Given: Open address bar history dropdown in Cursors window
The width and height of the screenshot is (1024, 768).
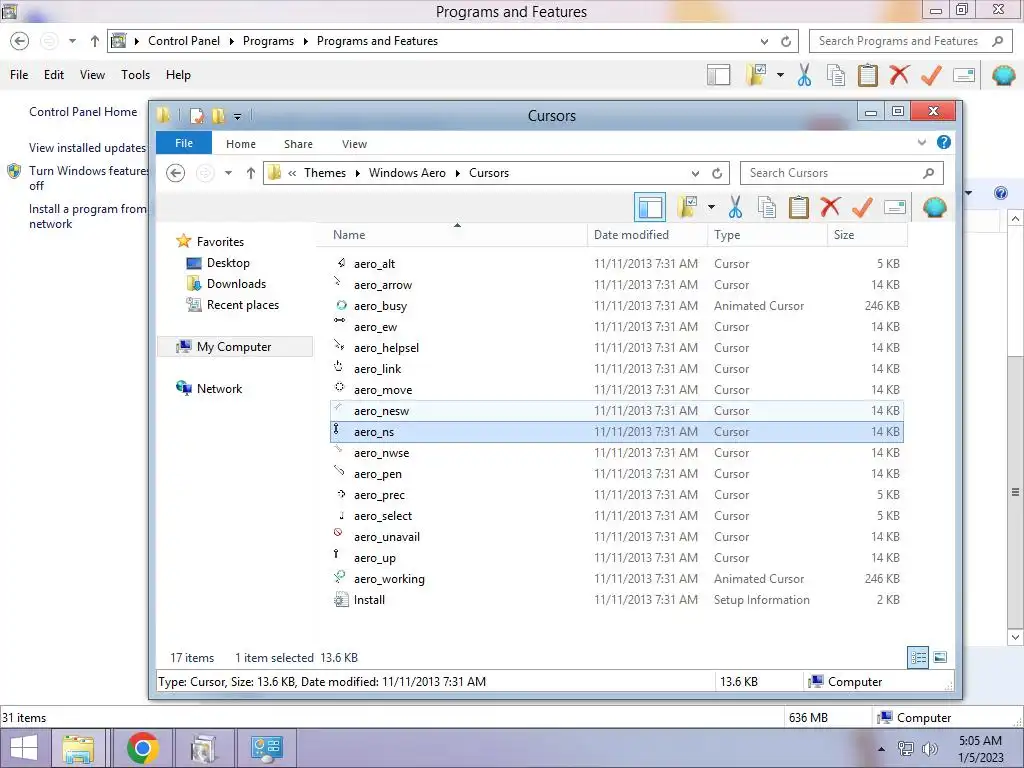Looking at the screenshot, I should pos(696,173).
